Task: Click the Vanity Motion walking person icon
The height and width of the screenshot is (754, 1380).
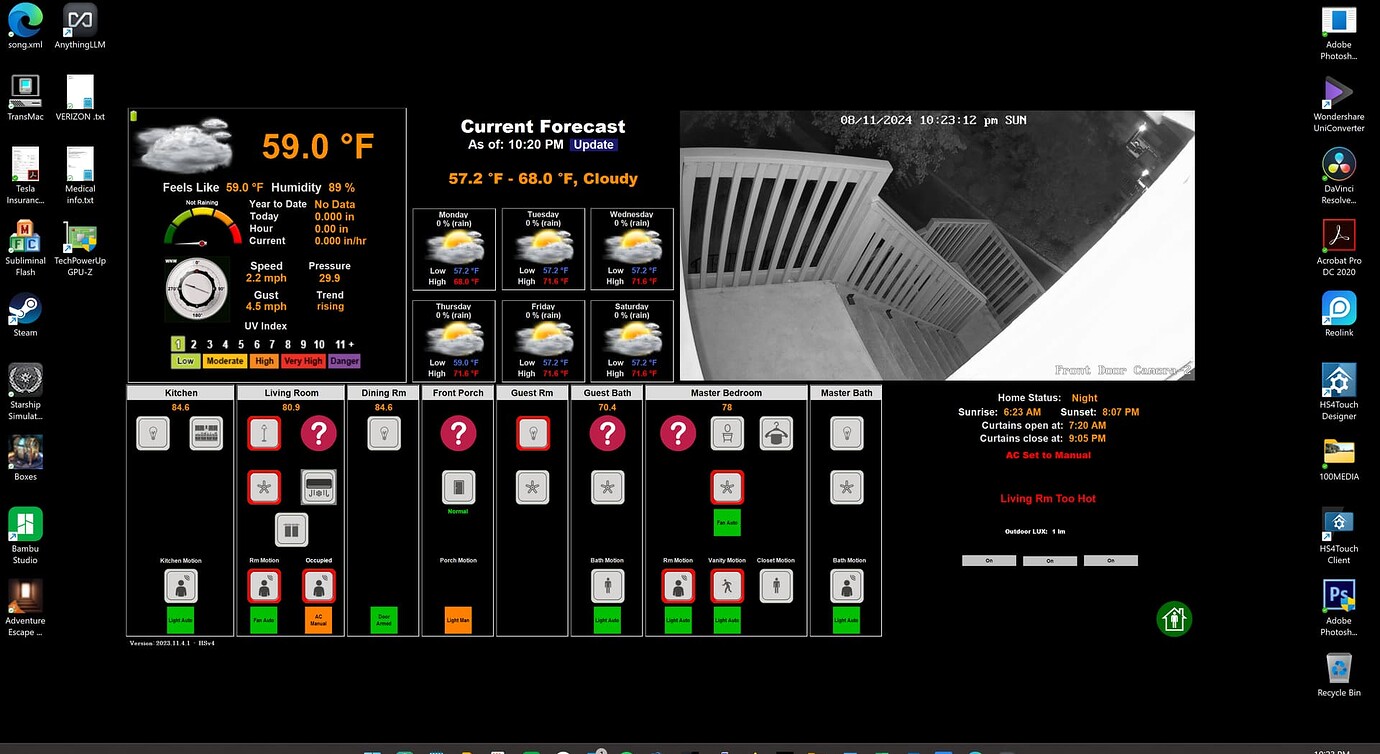Action: click(x=727, y=586)
